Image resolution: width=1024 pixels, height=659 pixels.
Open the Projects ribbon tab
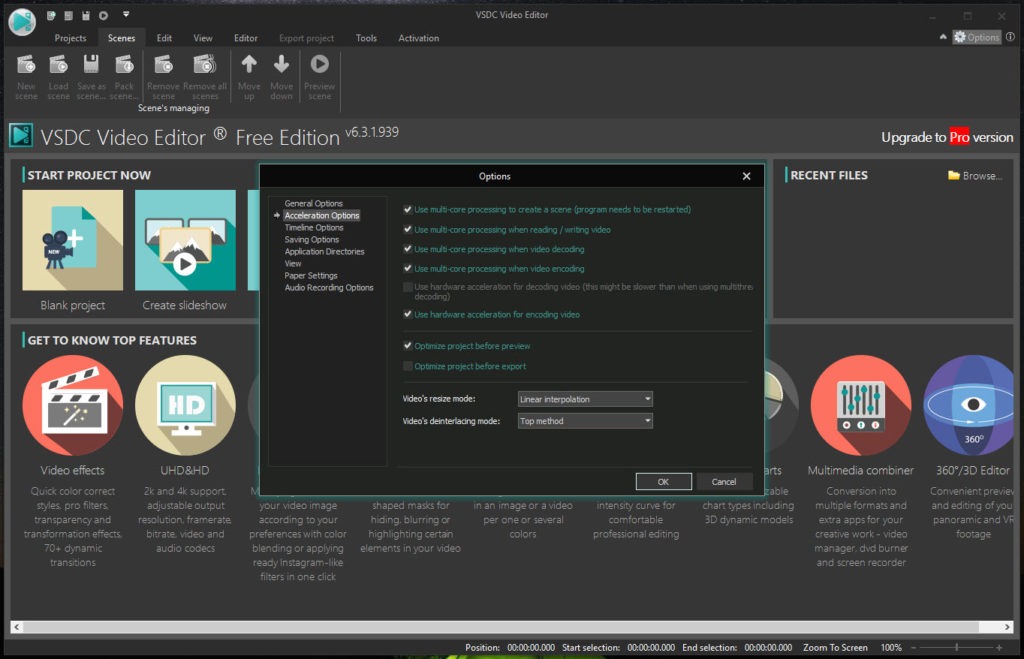pos(71,38)
